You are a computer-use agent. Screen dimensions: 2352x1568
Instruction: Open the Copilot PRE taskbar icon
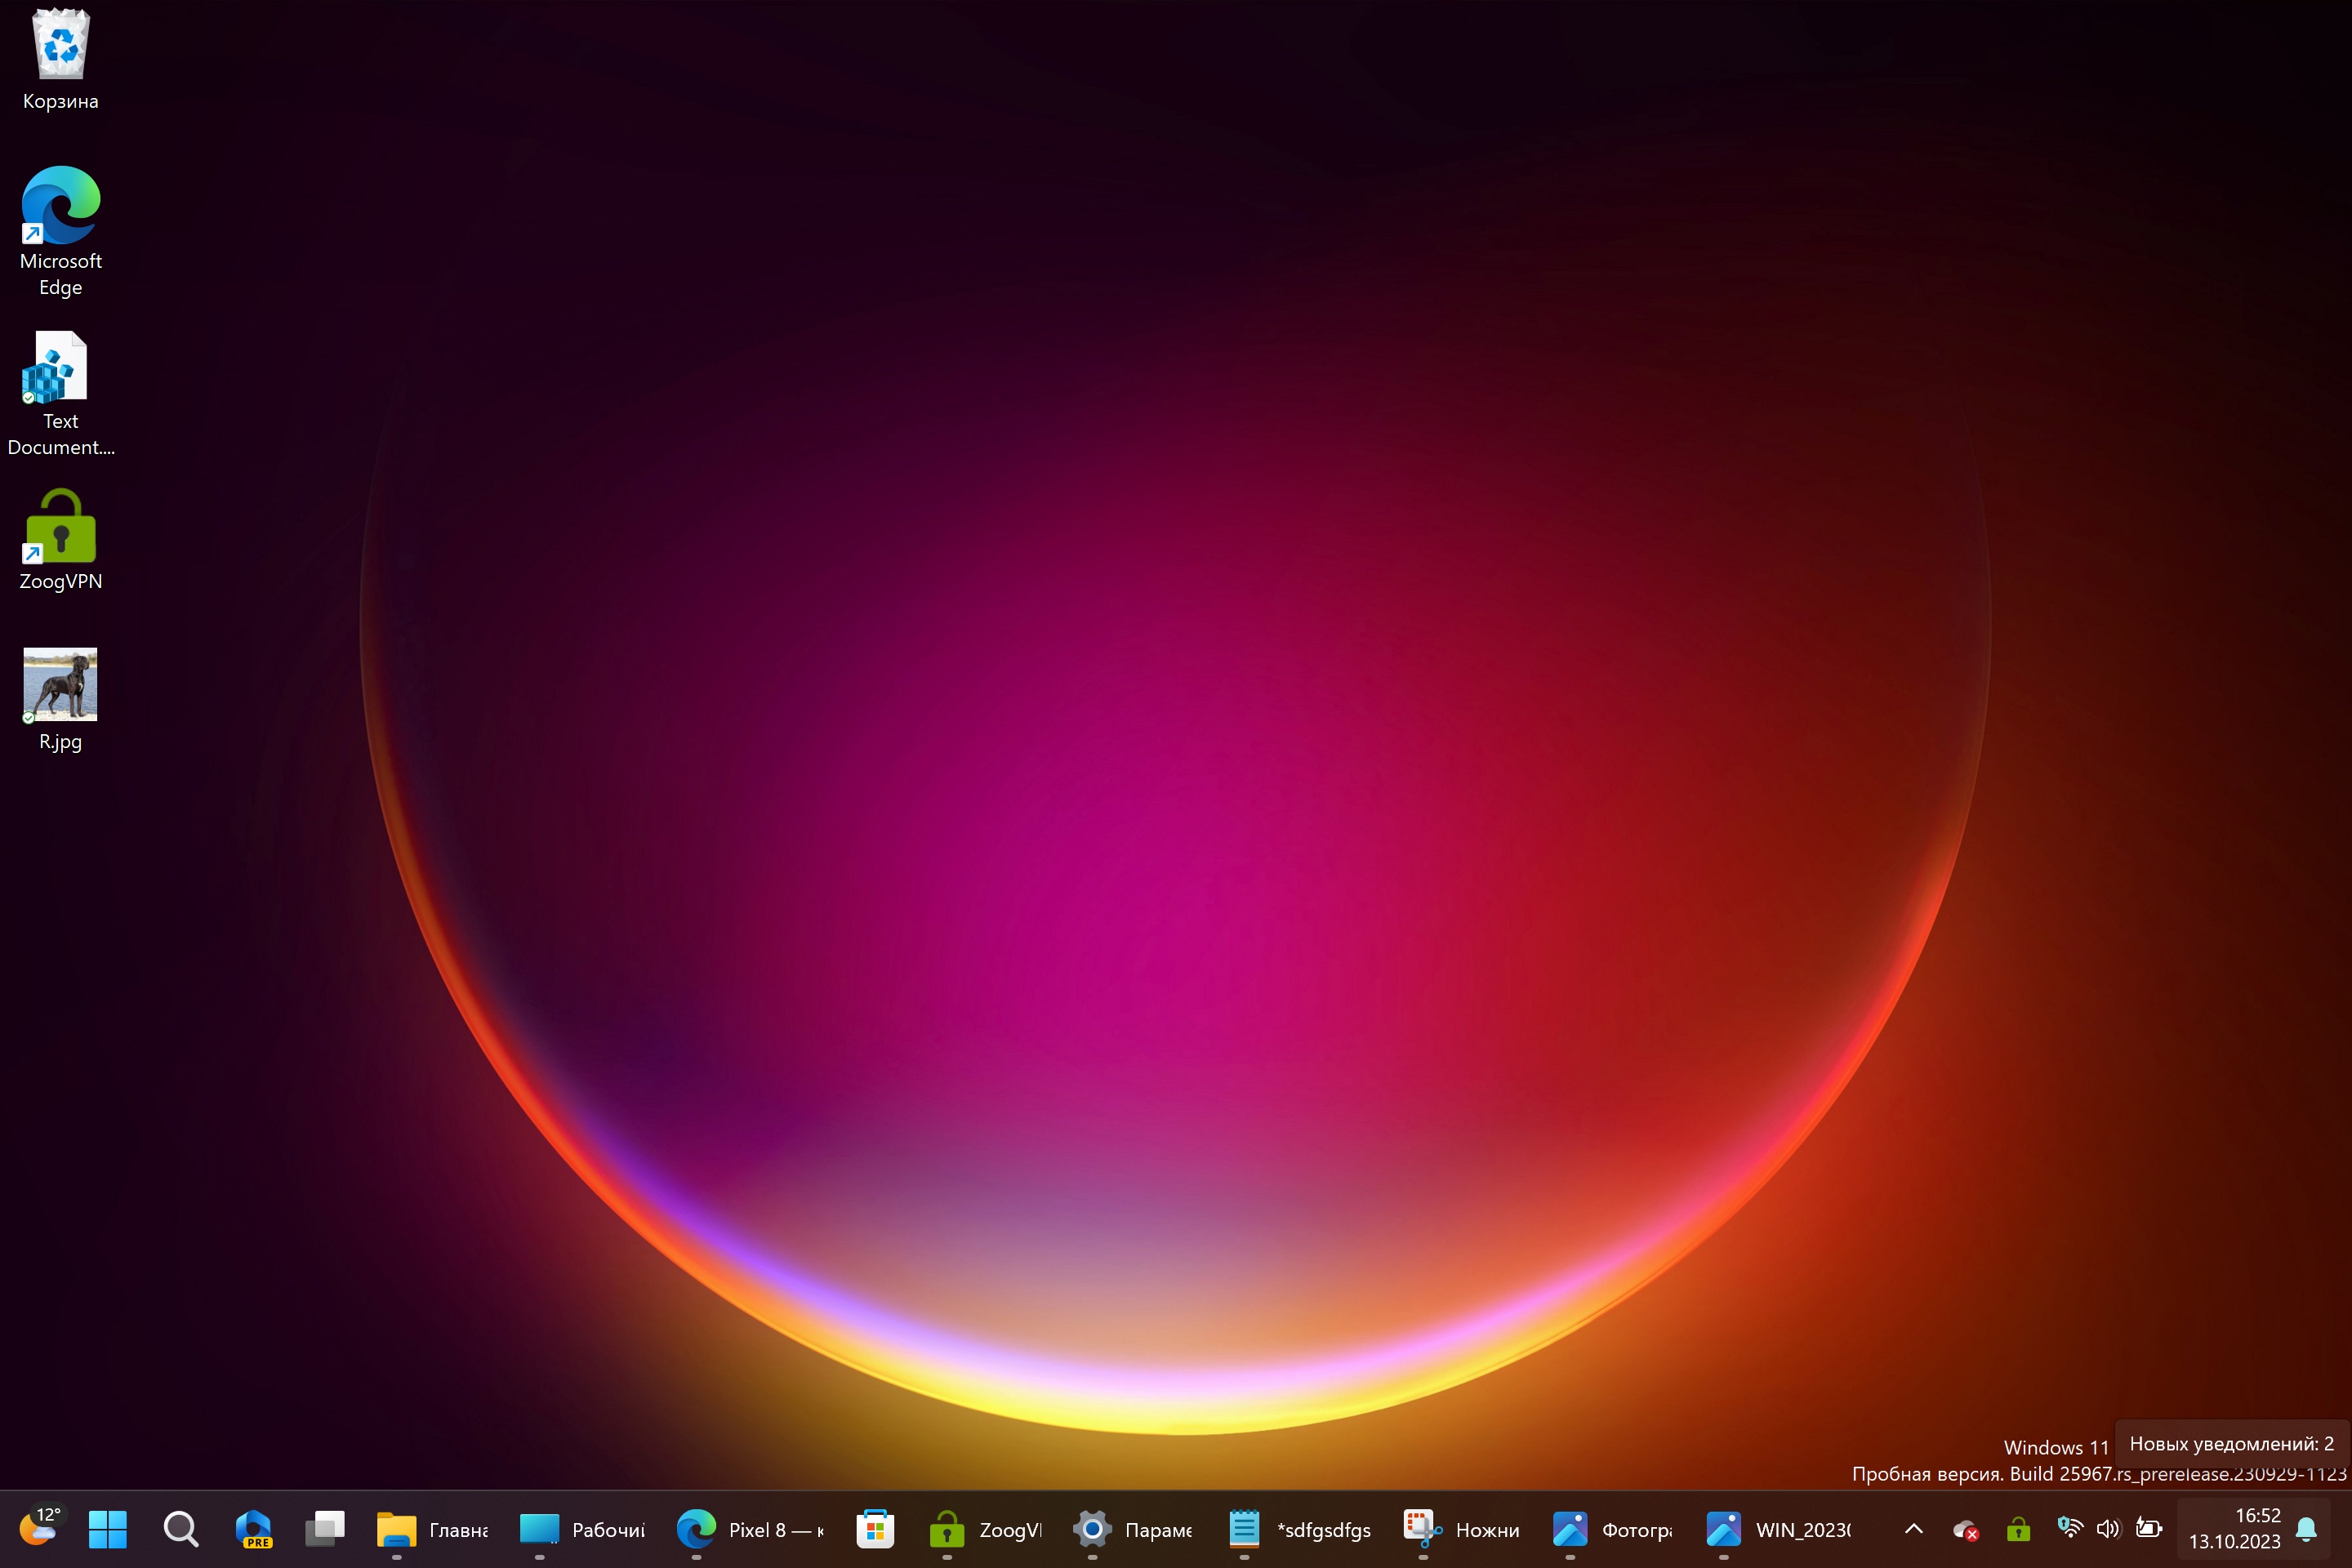click(253, 1529)
